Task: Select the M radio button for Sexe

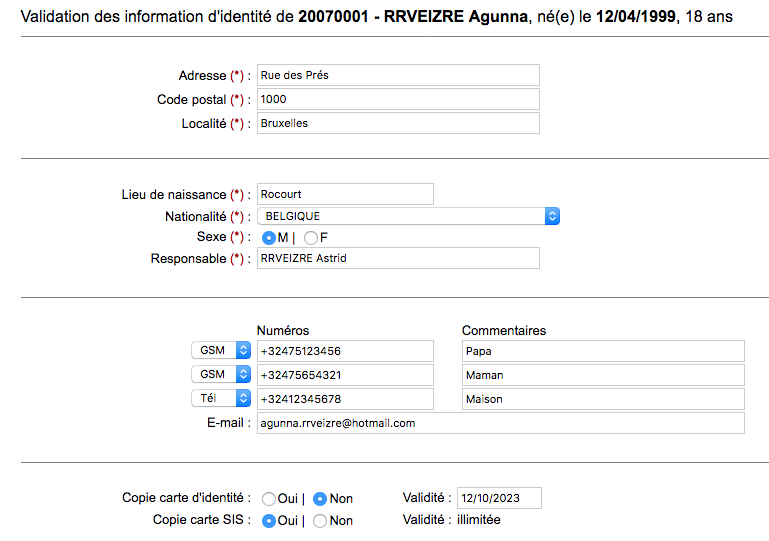Action: 268,238
